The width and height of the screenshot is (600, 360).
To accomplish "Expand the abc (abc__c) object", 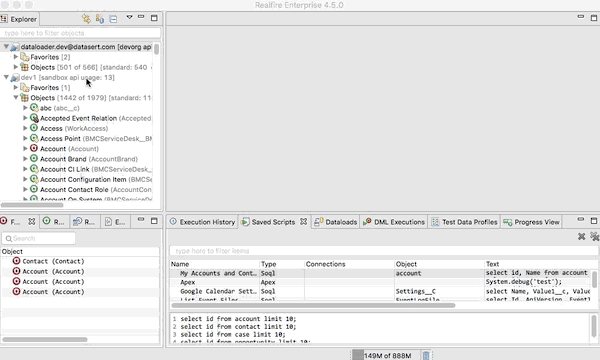I will click(x=25, y=108).
